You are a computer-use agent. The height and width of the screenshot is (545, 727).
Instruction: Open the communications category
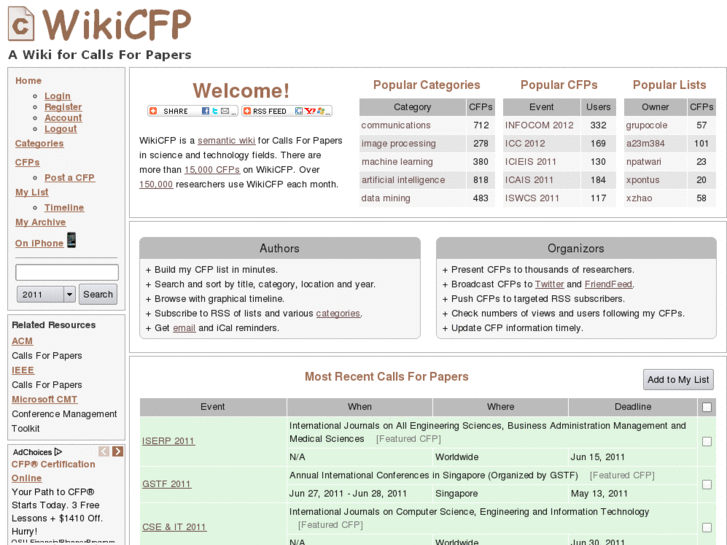pyautogui.click(x=395, y=125)
